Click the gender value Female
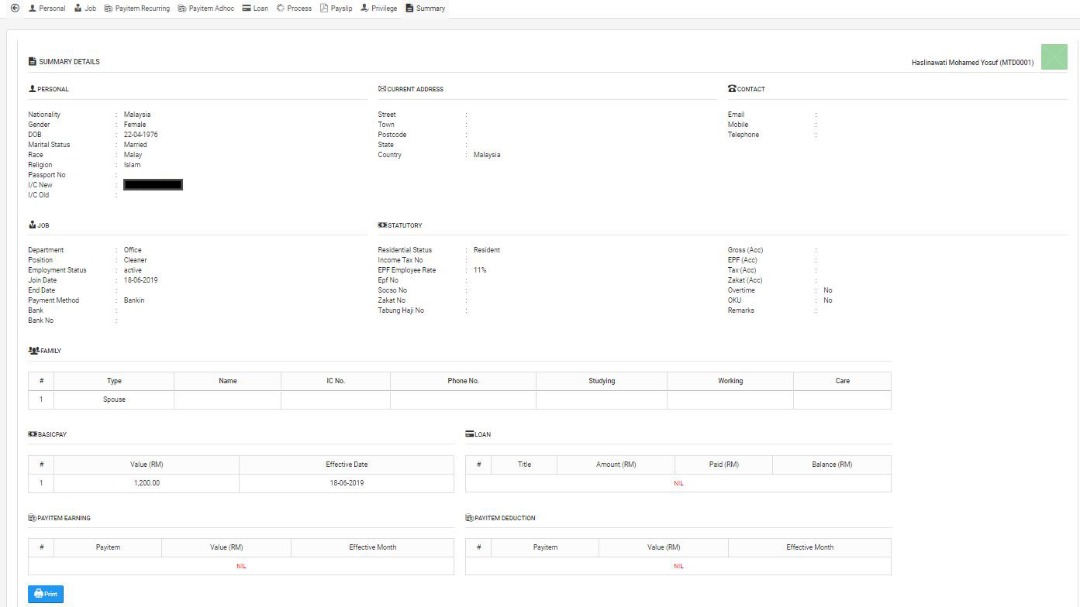Image resolution: width=1080 pixels, height=607 pixels. click(135, 125)
